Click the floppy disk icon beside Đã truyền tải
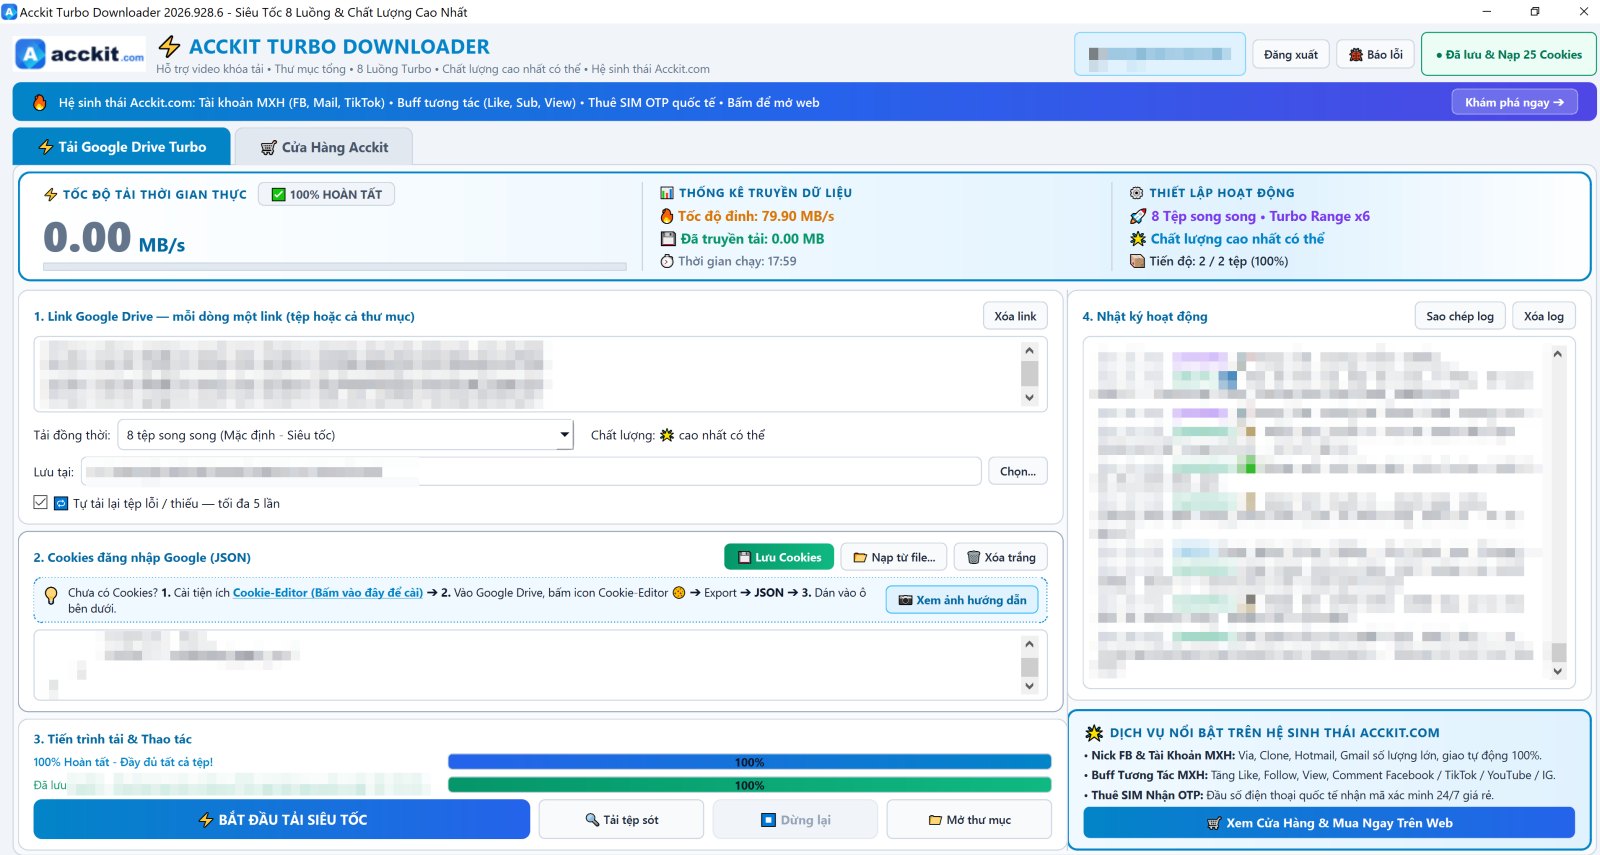1600x855 pixels. (x=668, y=239)
